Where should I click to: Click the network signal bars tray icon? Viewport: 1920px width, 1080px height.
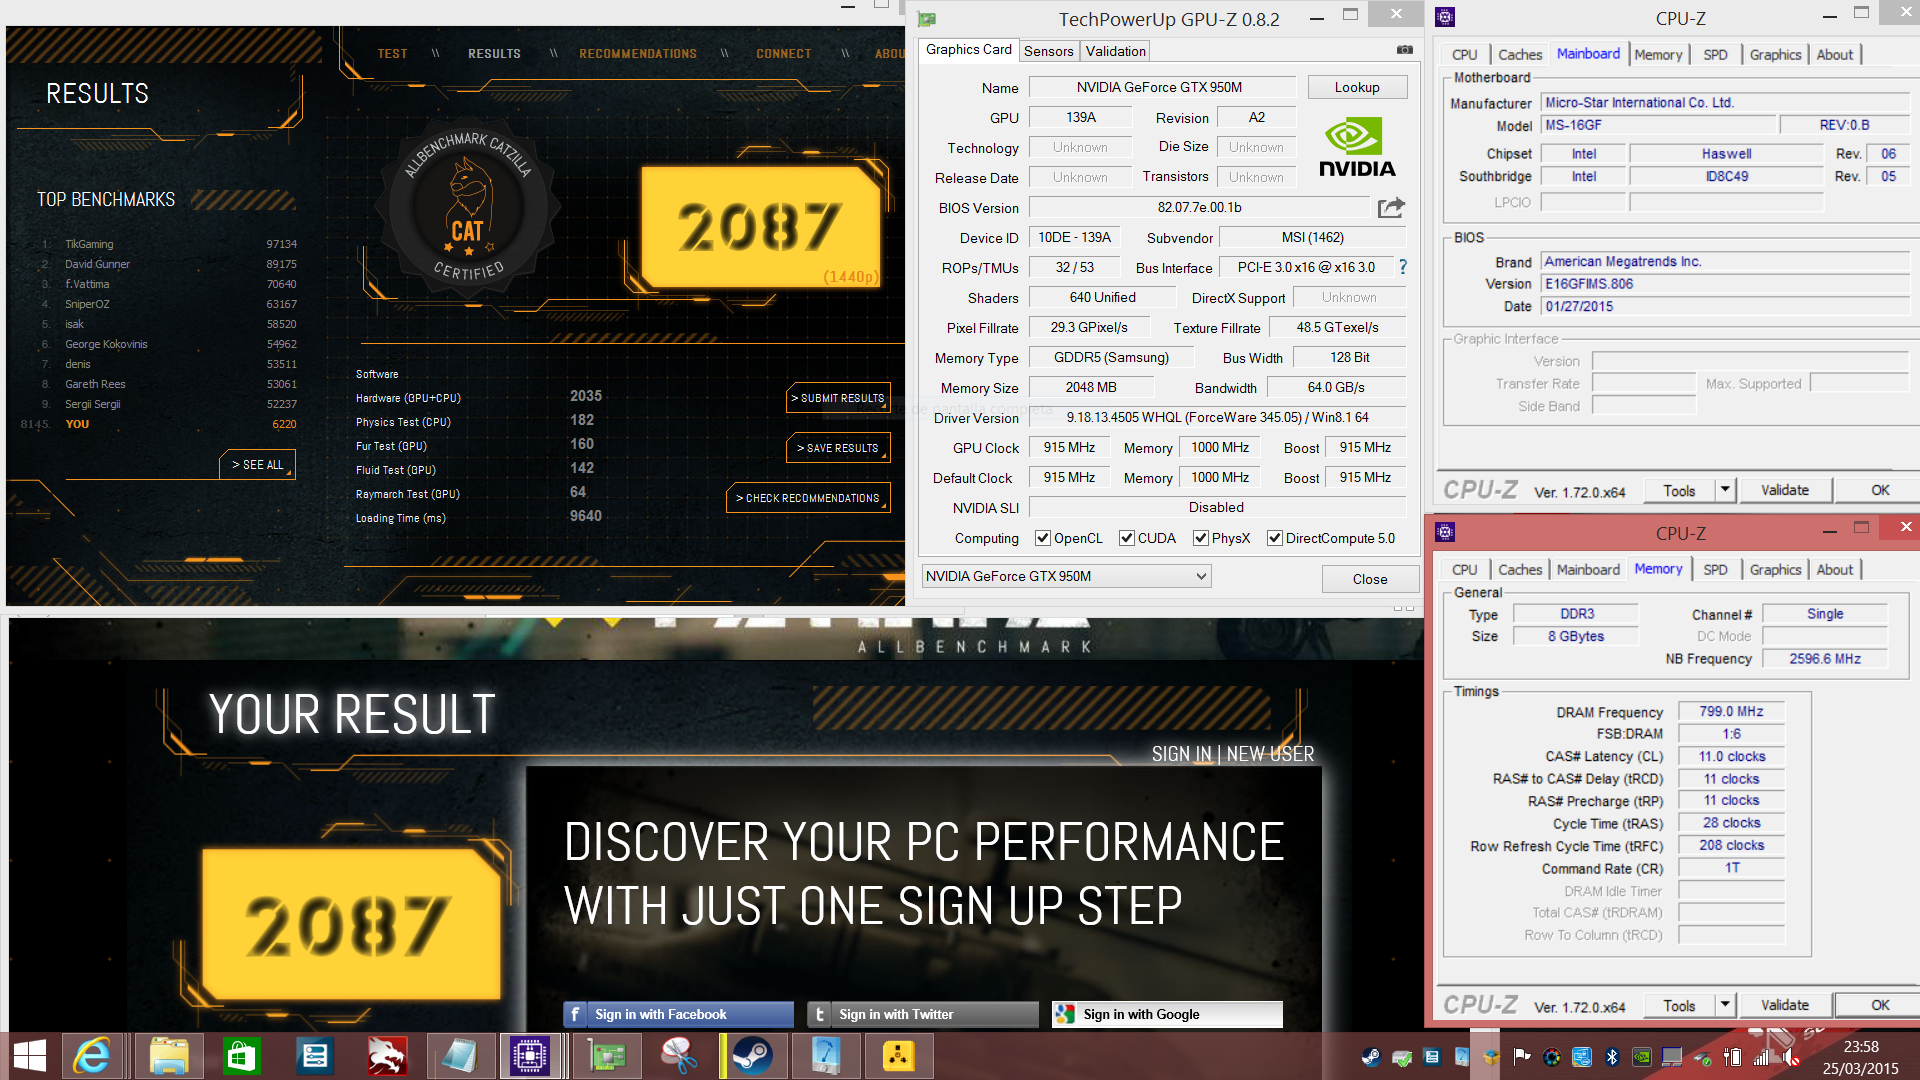point(1762,1057)
